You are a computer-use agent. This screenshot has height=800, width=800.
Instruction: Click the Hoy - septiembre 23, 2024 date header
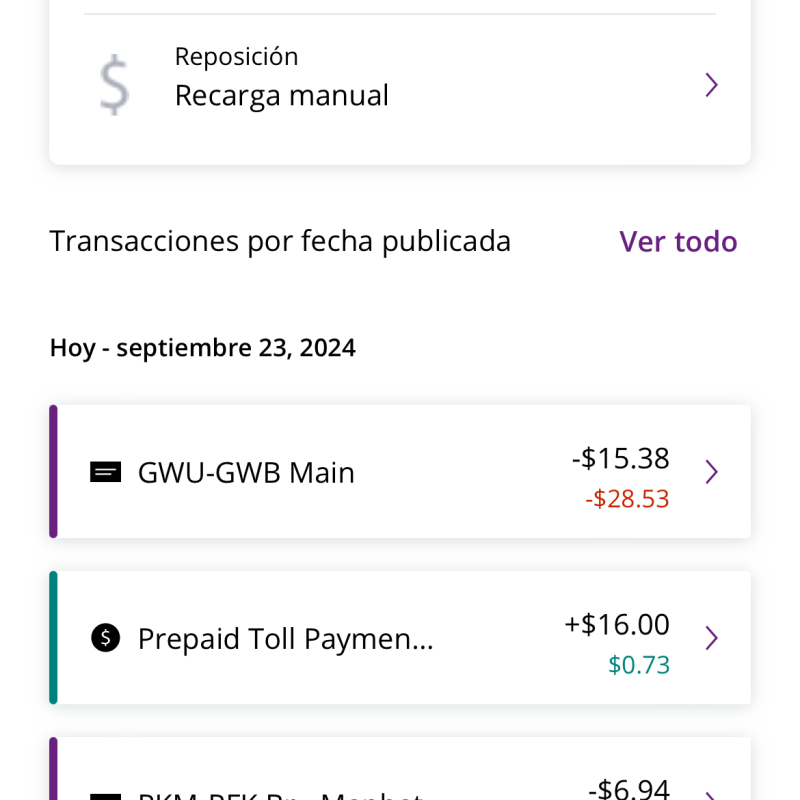click(203, 348)
